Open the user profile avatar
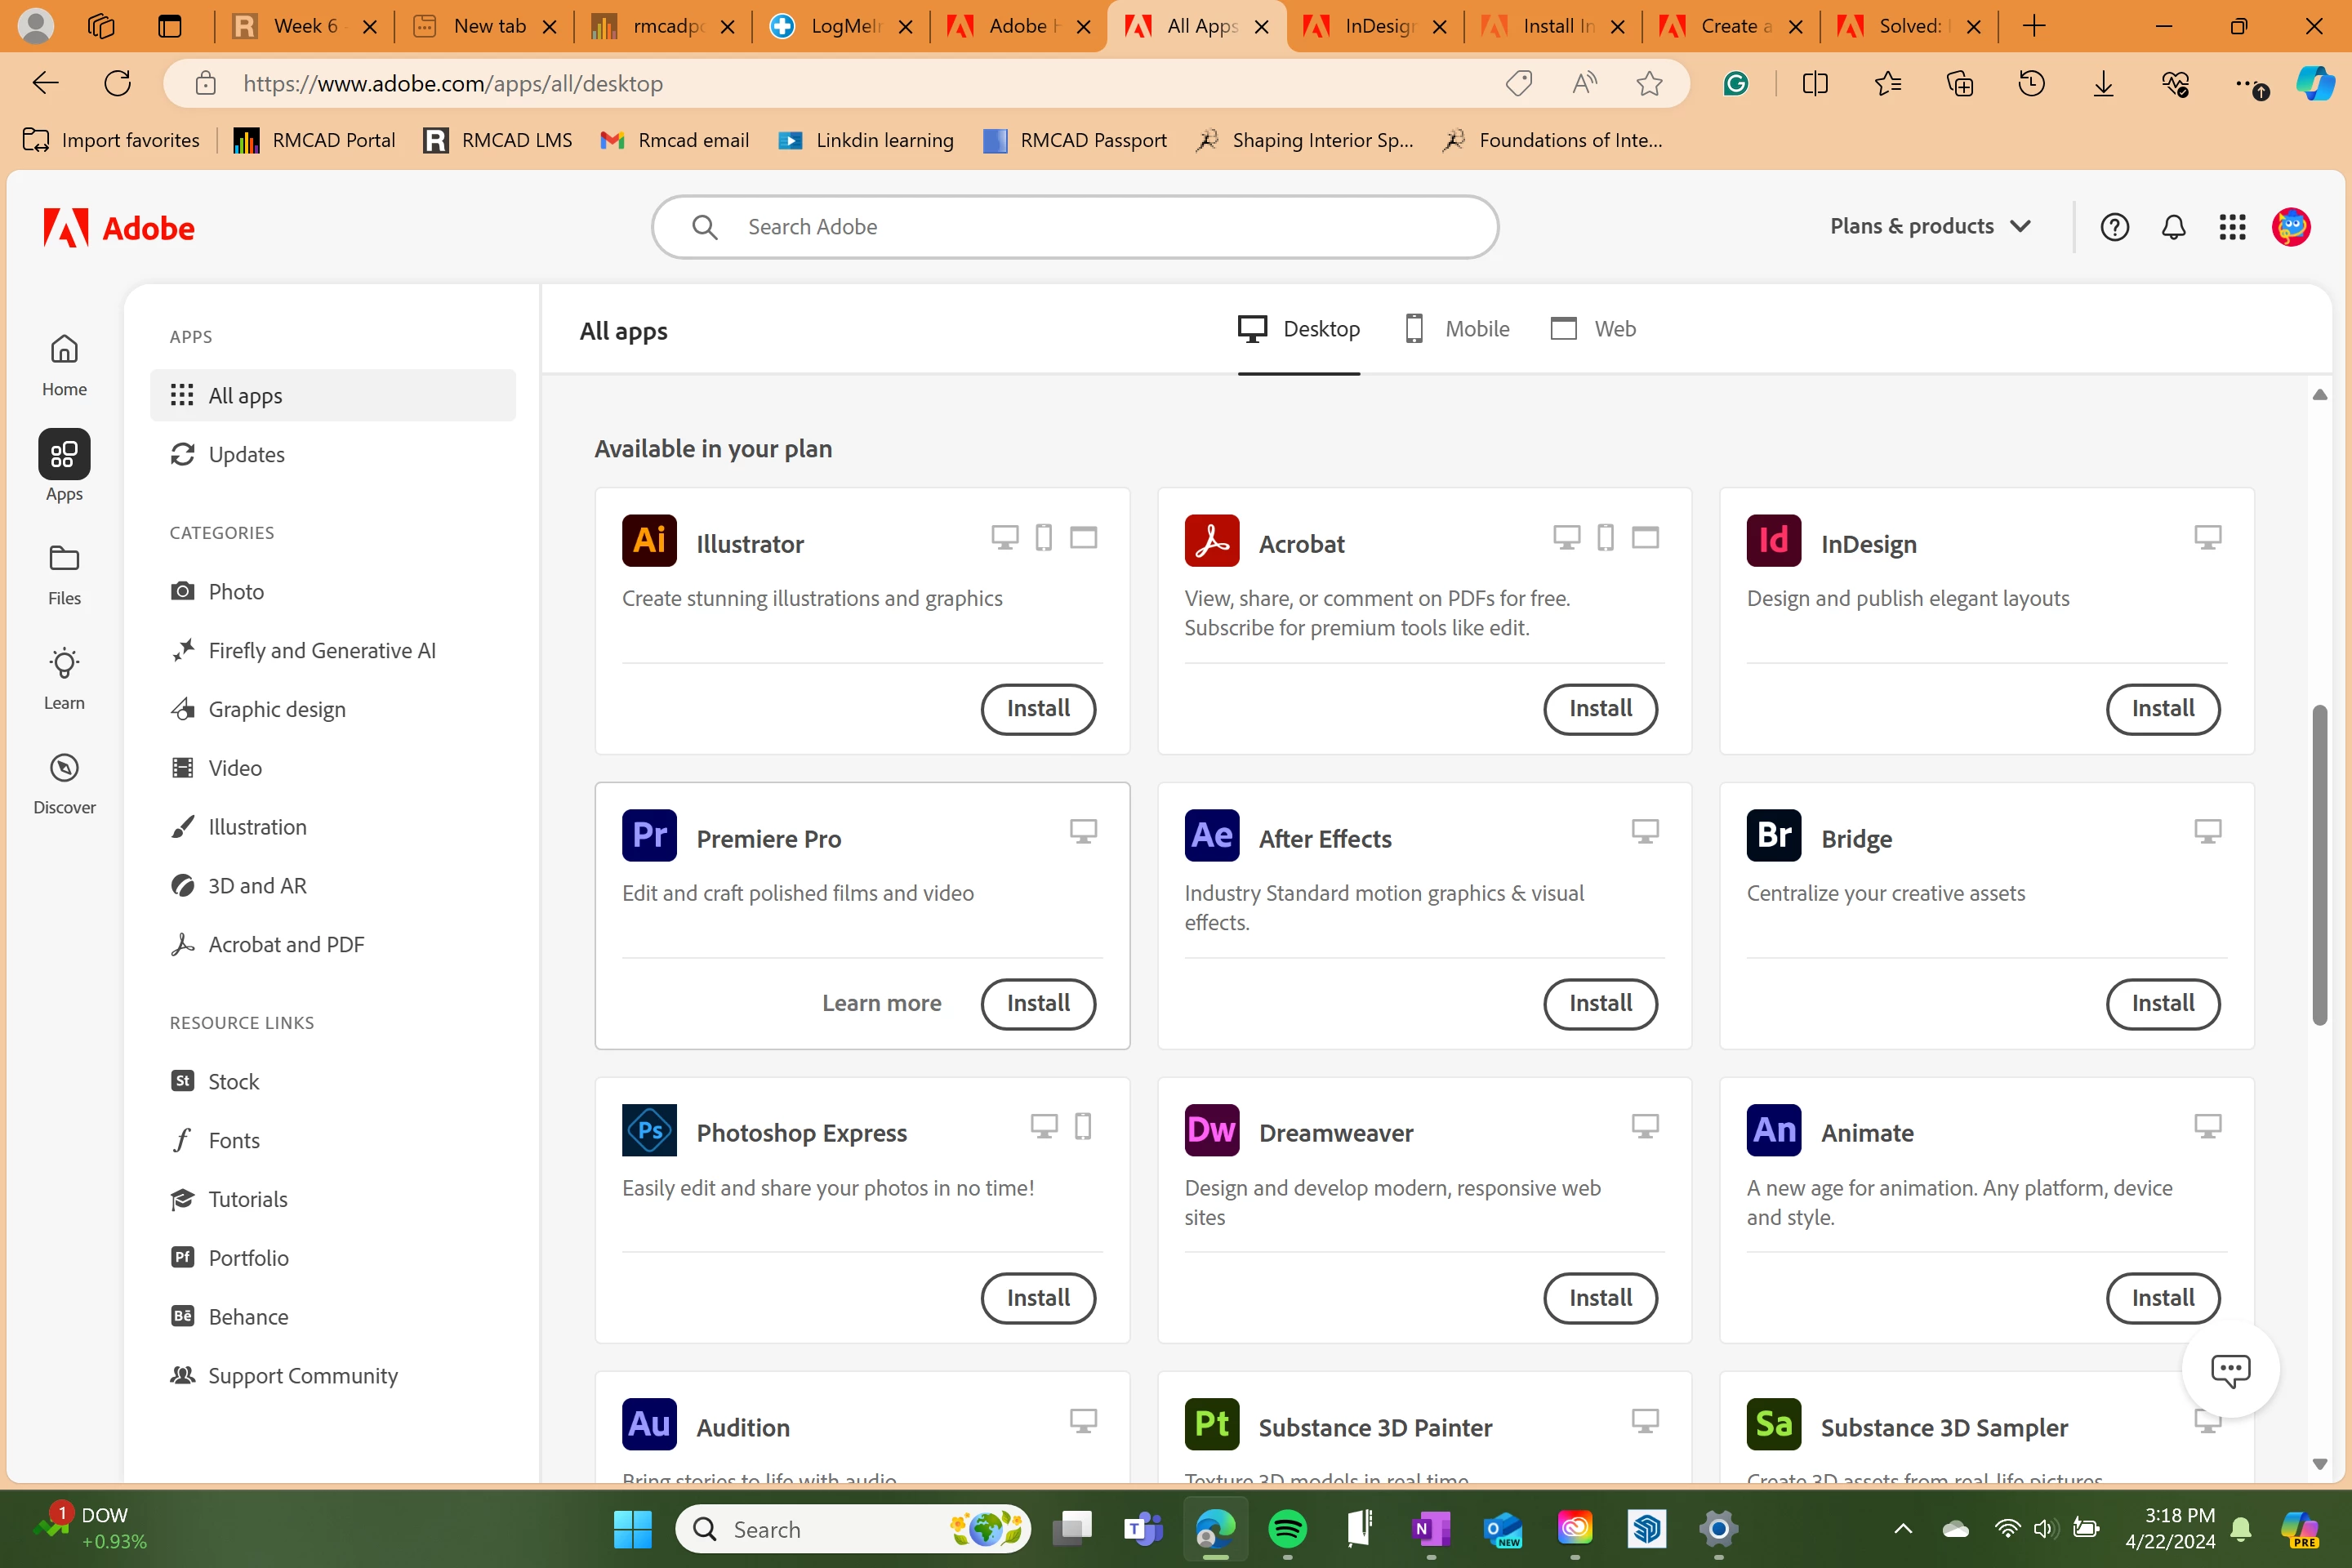 (x=2291, y=227)
